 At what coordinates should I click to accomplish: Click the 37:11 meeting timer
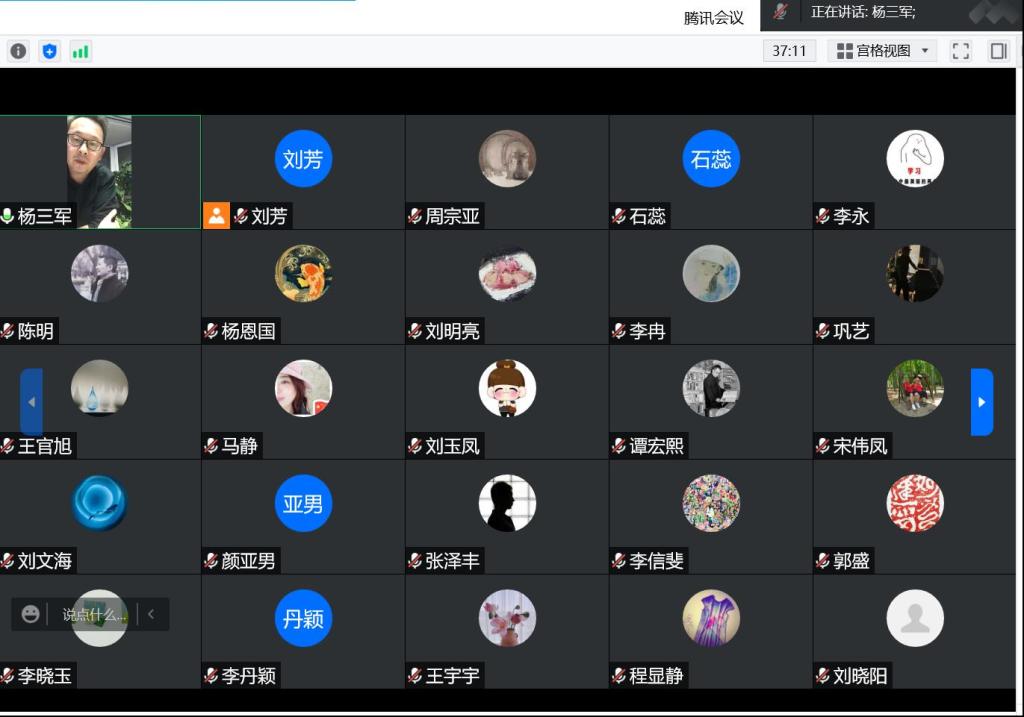tap(789, 51)
